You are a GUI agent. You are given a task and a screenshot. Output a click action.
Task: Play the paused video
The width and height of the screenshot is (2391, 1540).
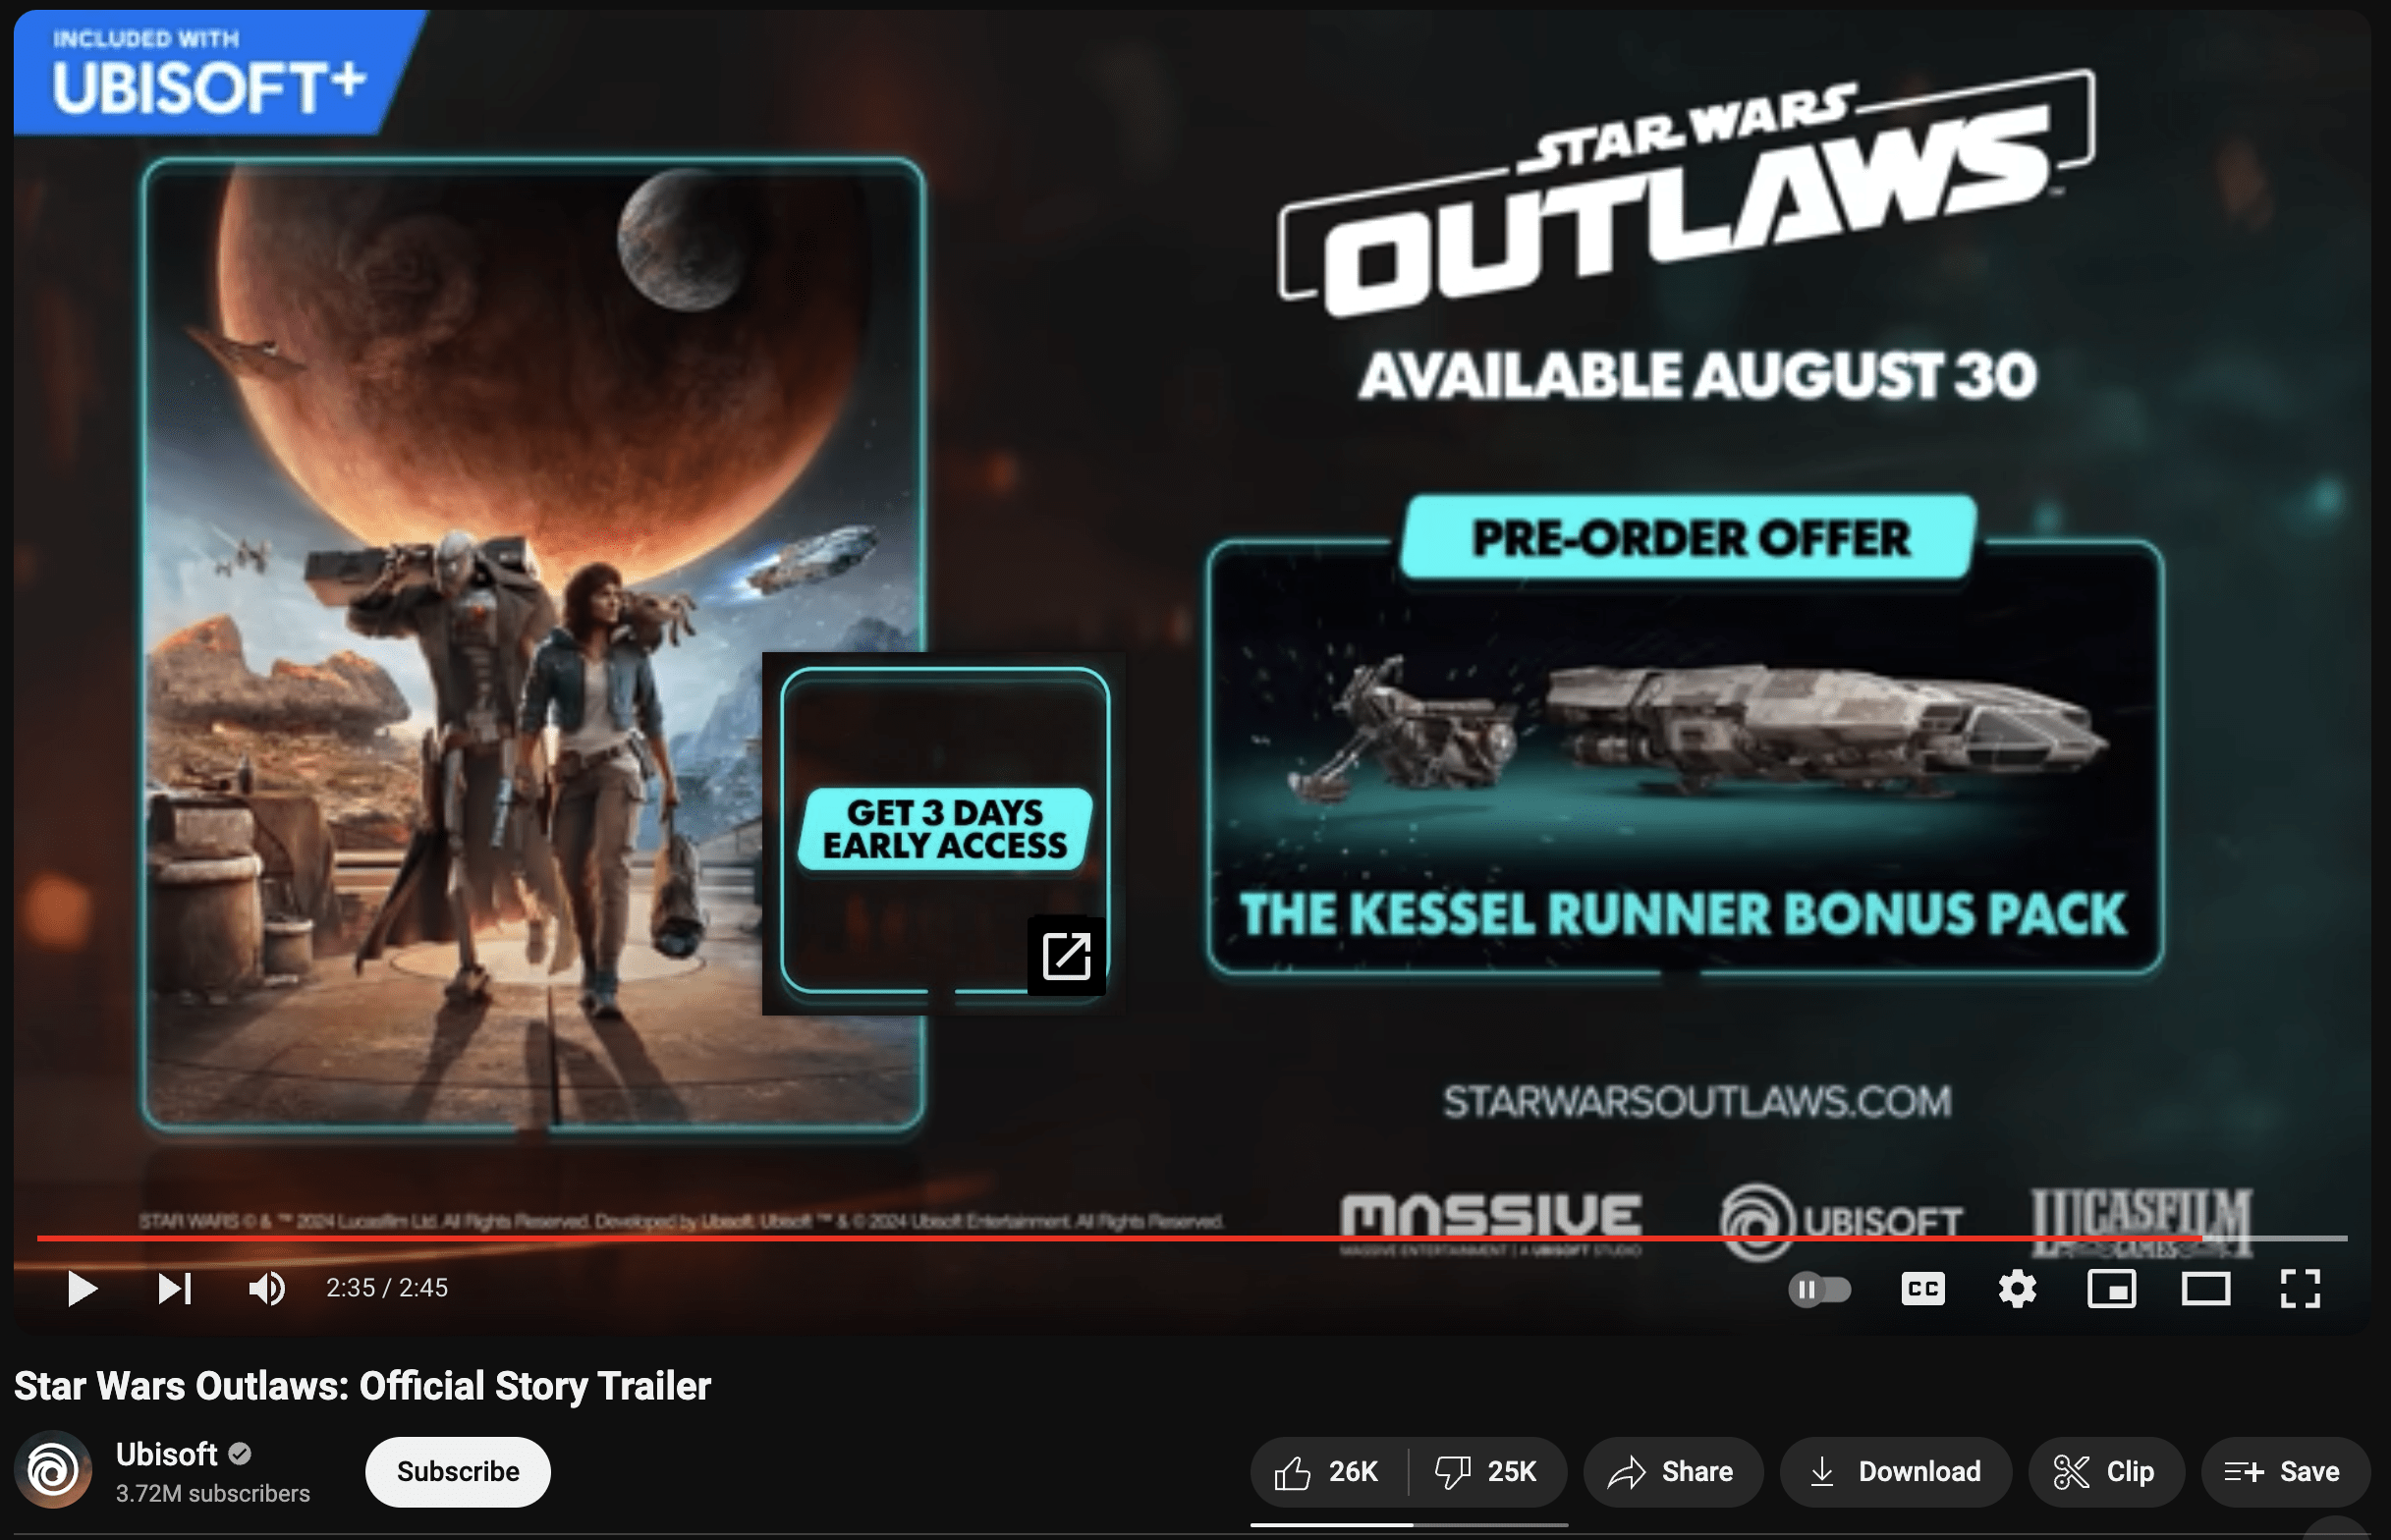tap(82, 1288)
